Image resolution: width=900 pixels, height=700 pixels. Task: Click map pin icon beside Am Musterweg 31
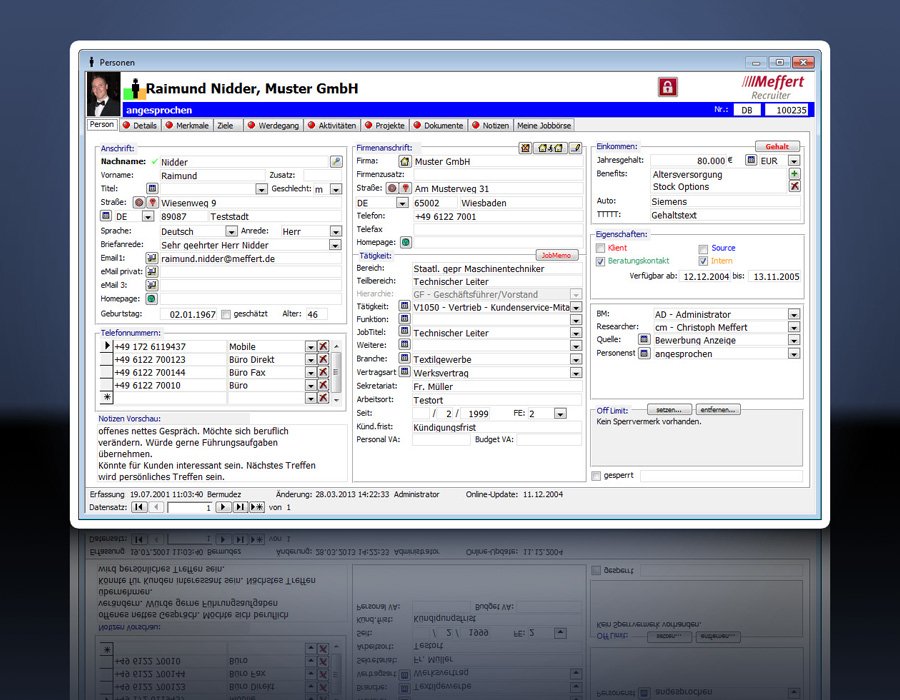pyautogui.click(x=405, y=188)
